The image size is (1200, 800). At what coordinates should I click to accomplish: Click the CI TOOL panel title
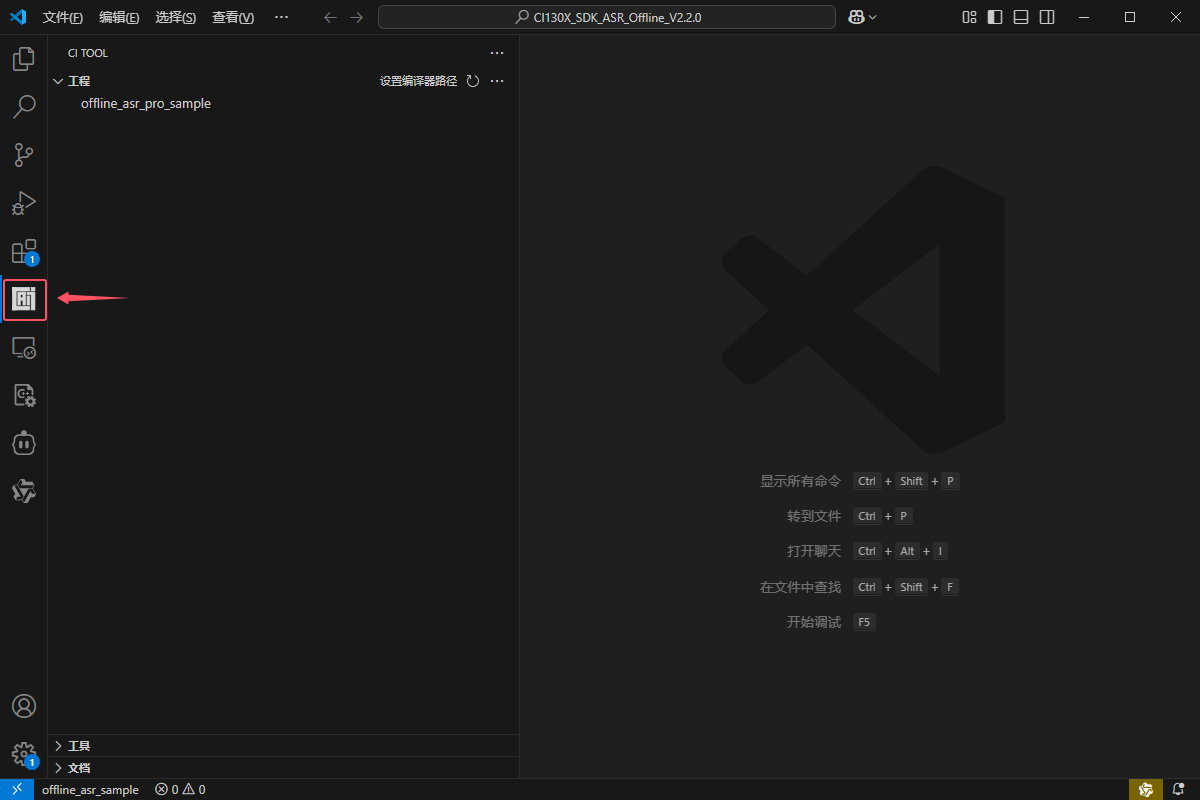point(88,53)
